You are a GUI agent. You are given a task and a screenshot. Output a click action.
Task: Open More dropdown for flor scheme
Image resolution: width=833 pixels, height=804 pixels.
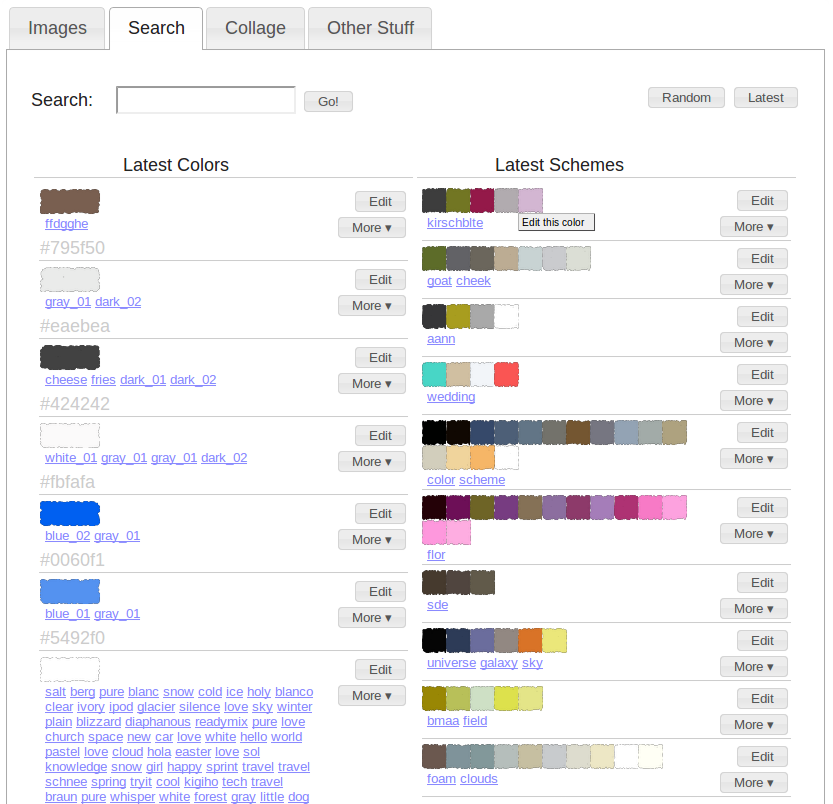click(x=753, y=533)
